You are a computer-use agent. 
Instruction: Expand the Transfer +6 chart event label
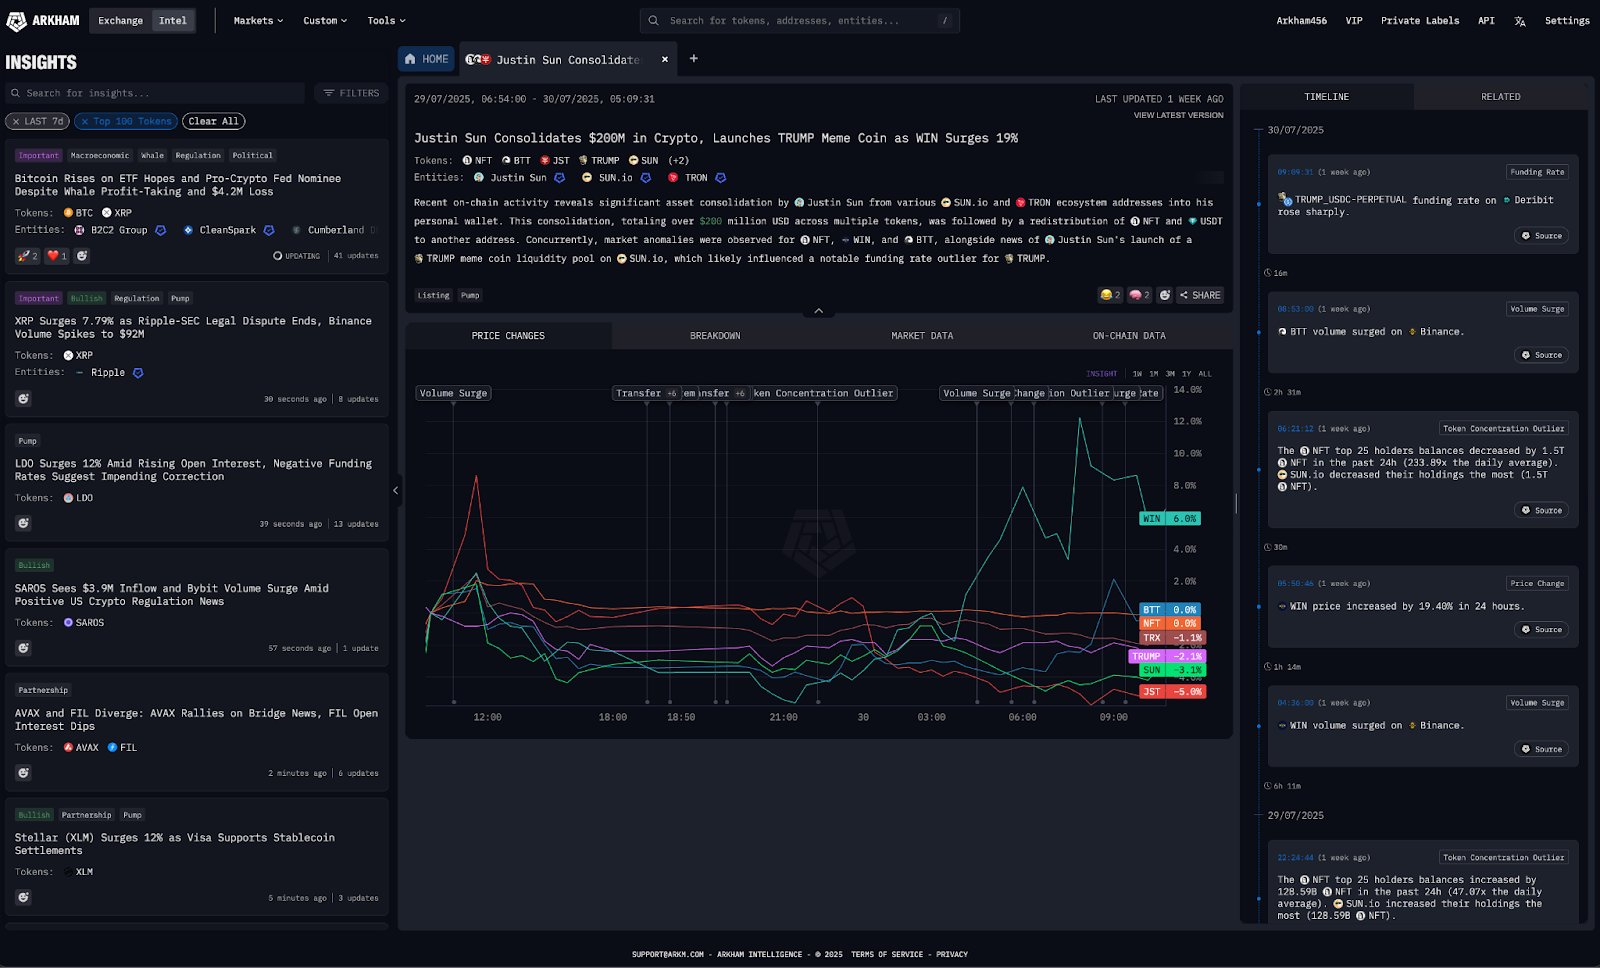pos(647,393)
